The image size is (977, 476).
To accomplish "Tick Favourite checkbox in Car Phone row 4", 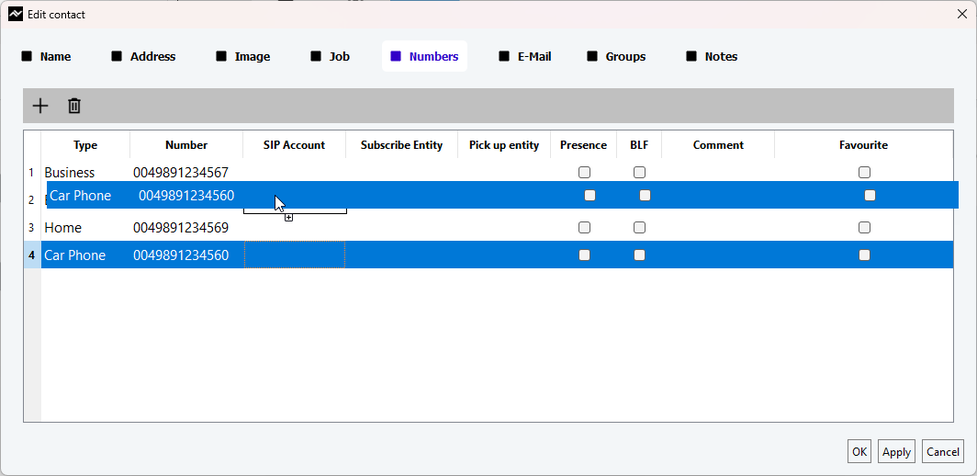I will pos(864,255).
